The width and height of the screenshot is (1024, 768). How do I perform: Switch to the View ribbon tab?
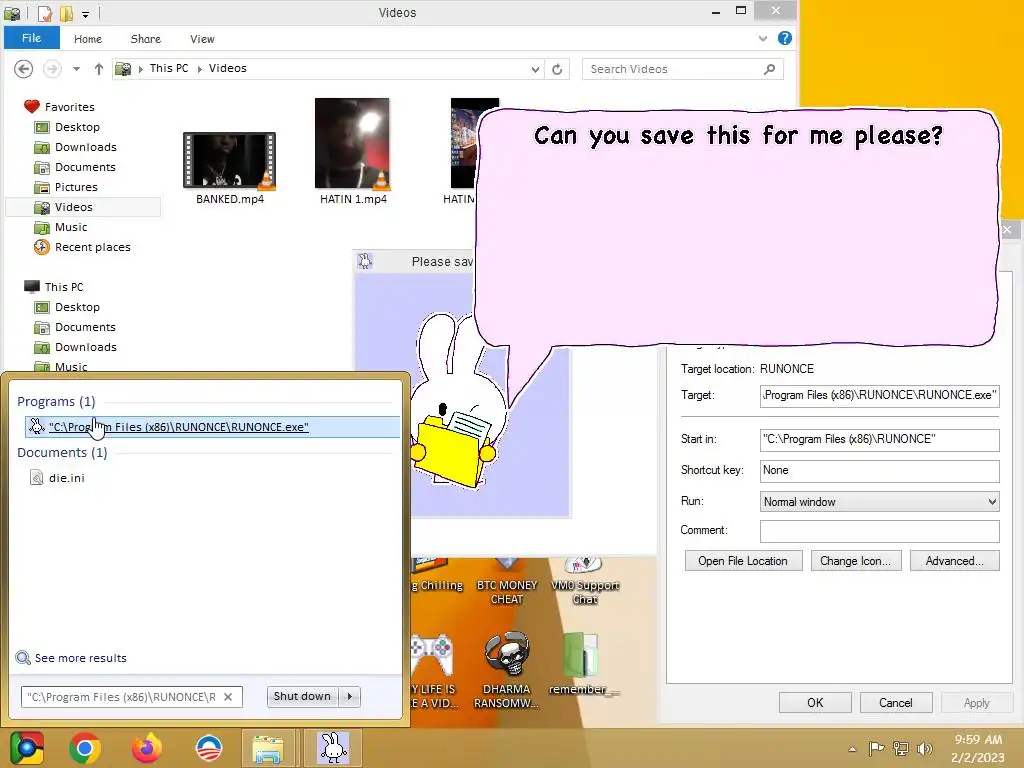202,39
